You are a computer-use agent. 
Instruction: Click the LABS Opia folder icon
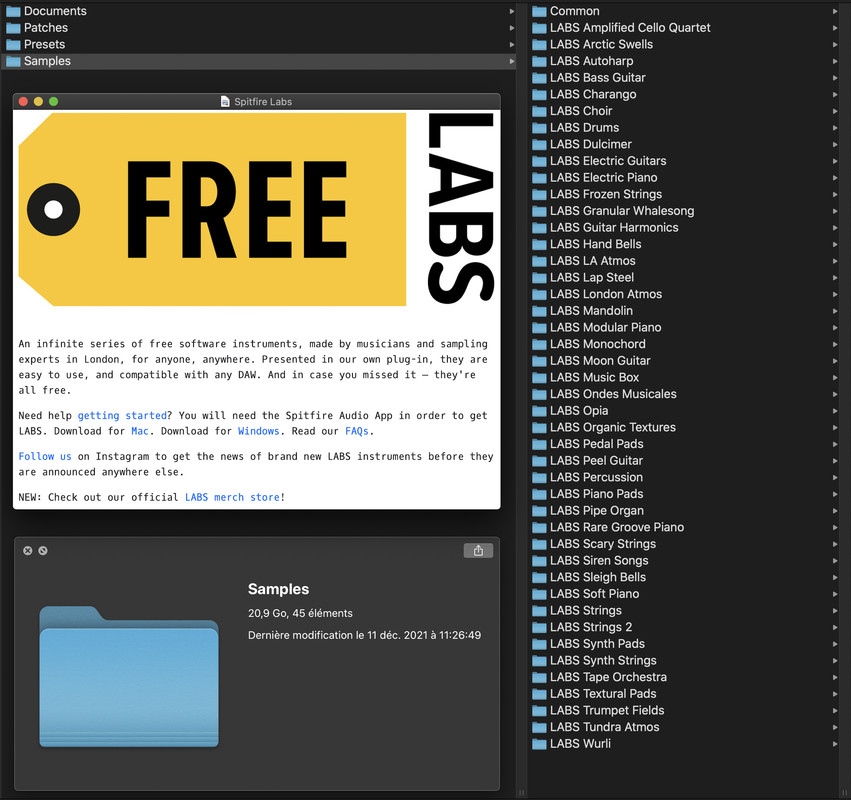coord(539,411)
